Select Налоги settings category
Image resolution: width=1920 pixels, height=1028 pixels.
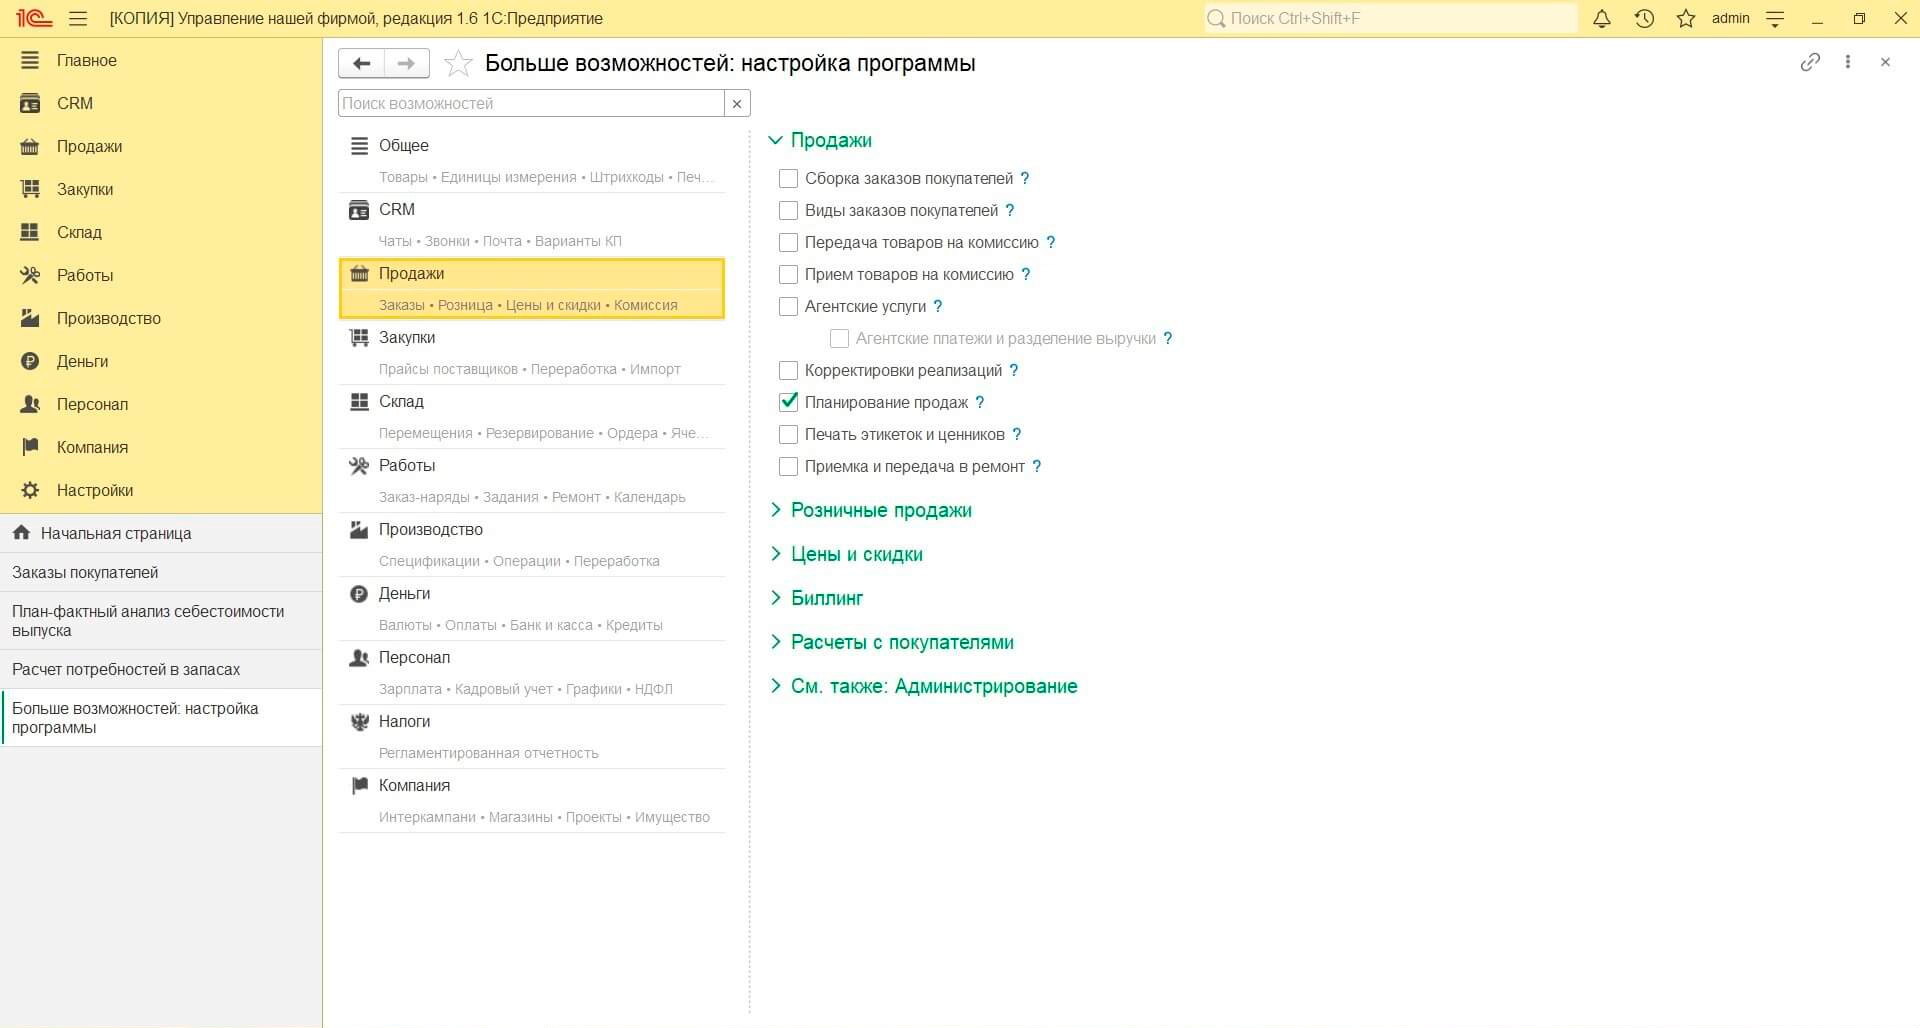[x=532, y=736]
